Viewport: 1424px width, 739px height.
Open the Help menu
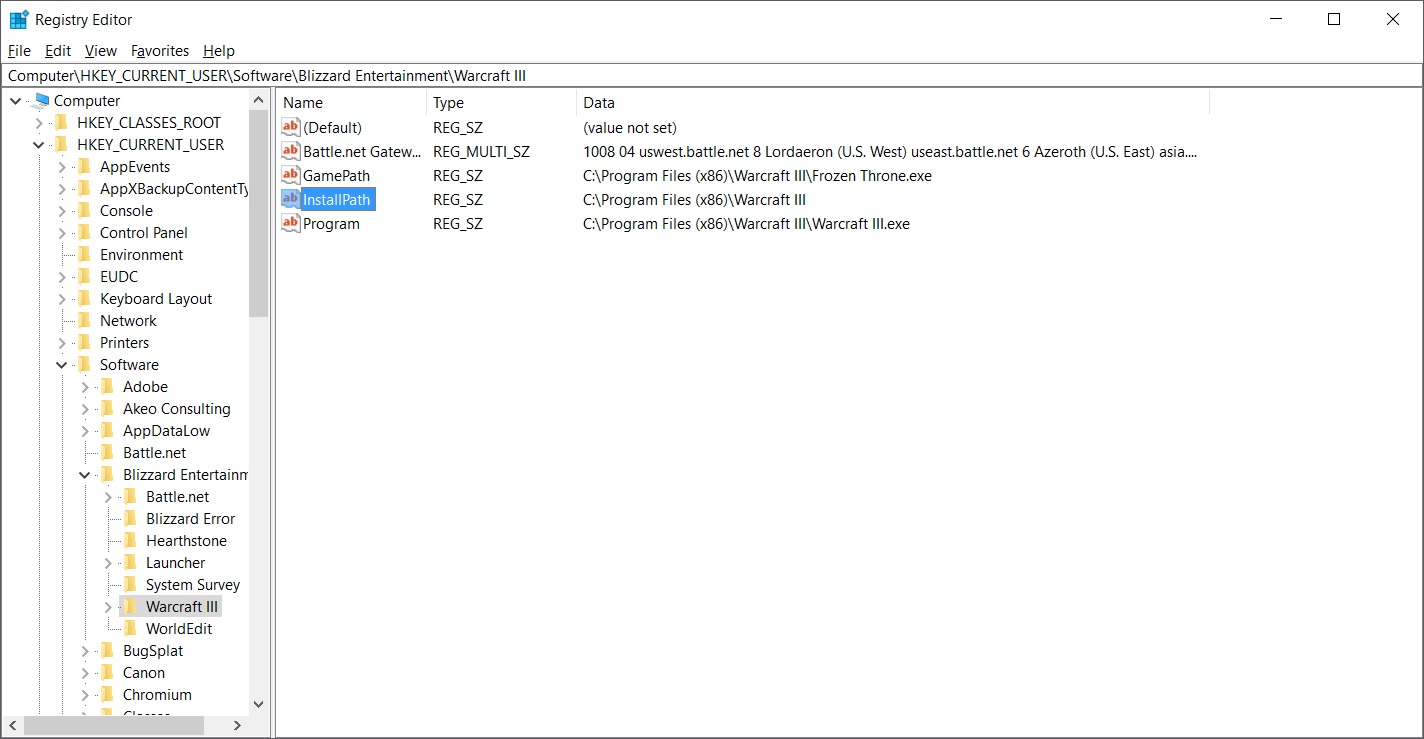[x=218, y=50]
